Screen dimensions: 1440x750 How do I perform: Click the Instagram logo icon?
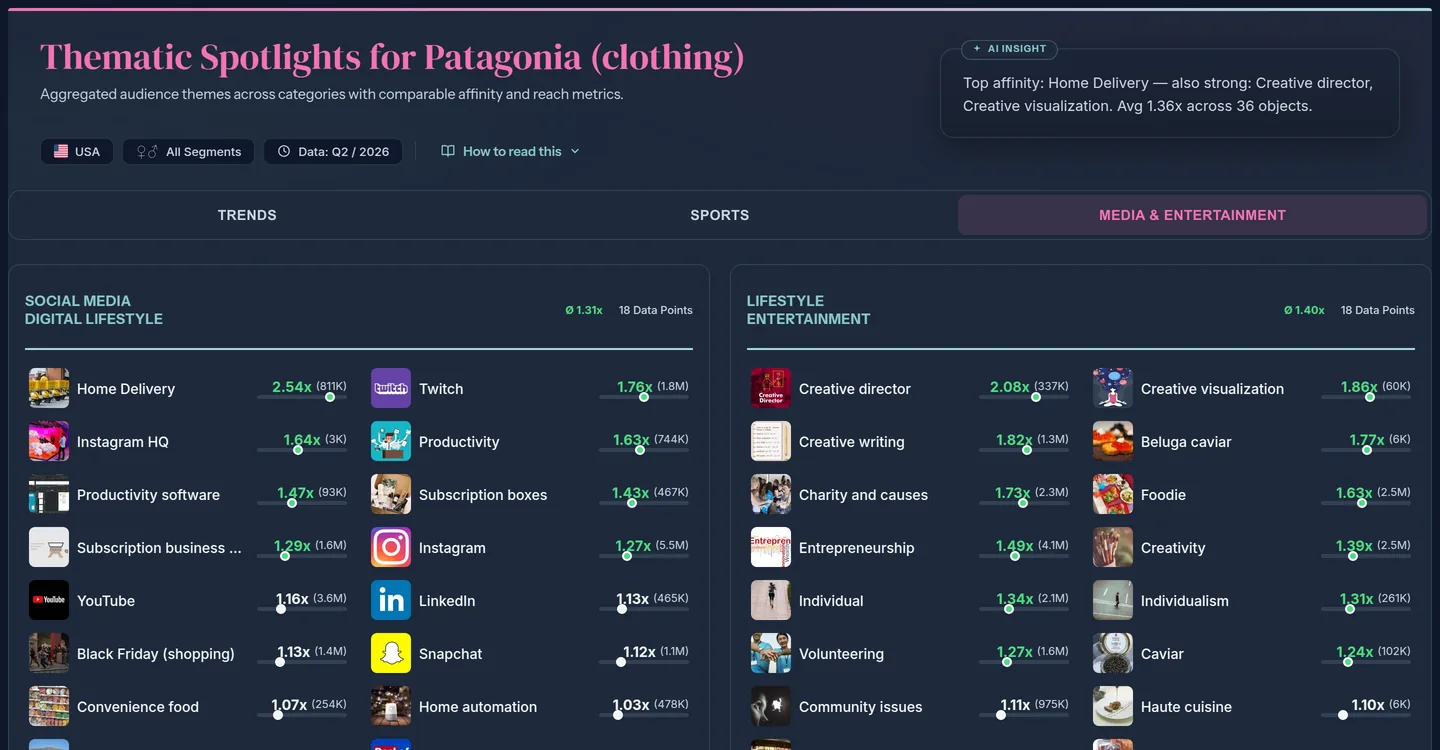pos(391,547)
